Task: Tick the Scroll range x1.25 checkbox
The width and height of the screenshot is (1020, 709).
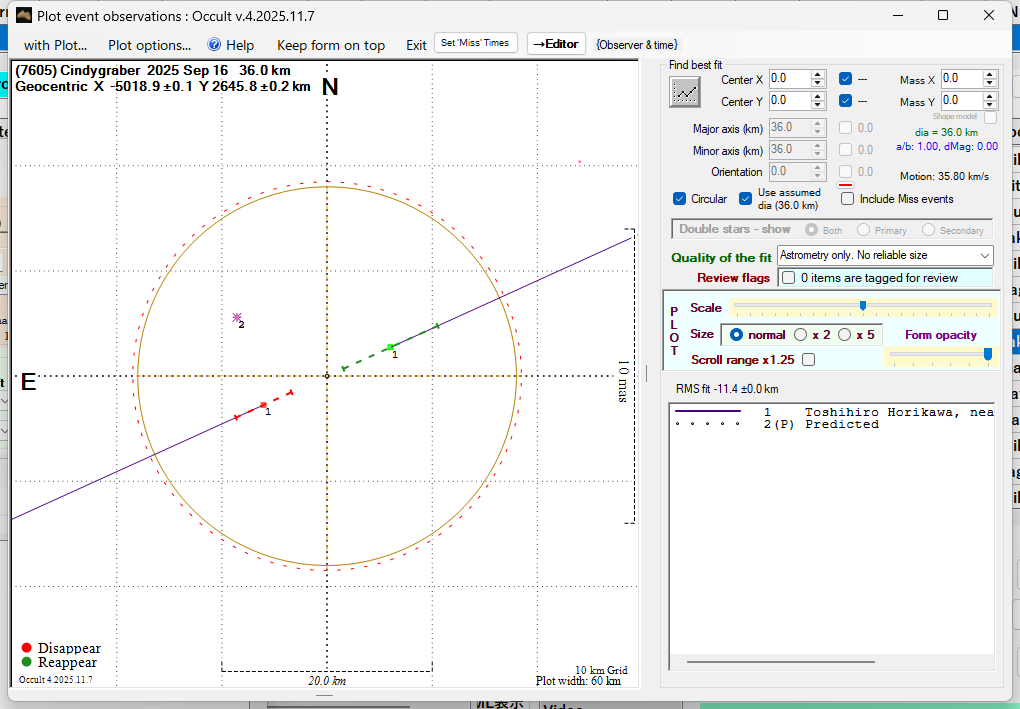Action: tap(808, 360)
